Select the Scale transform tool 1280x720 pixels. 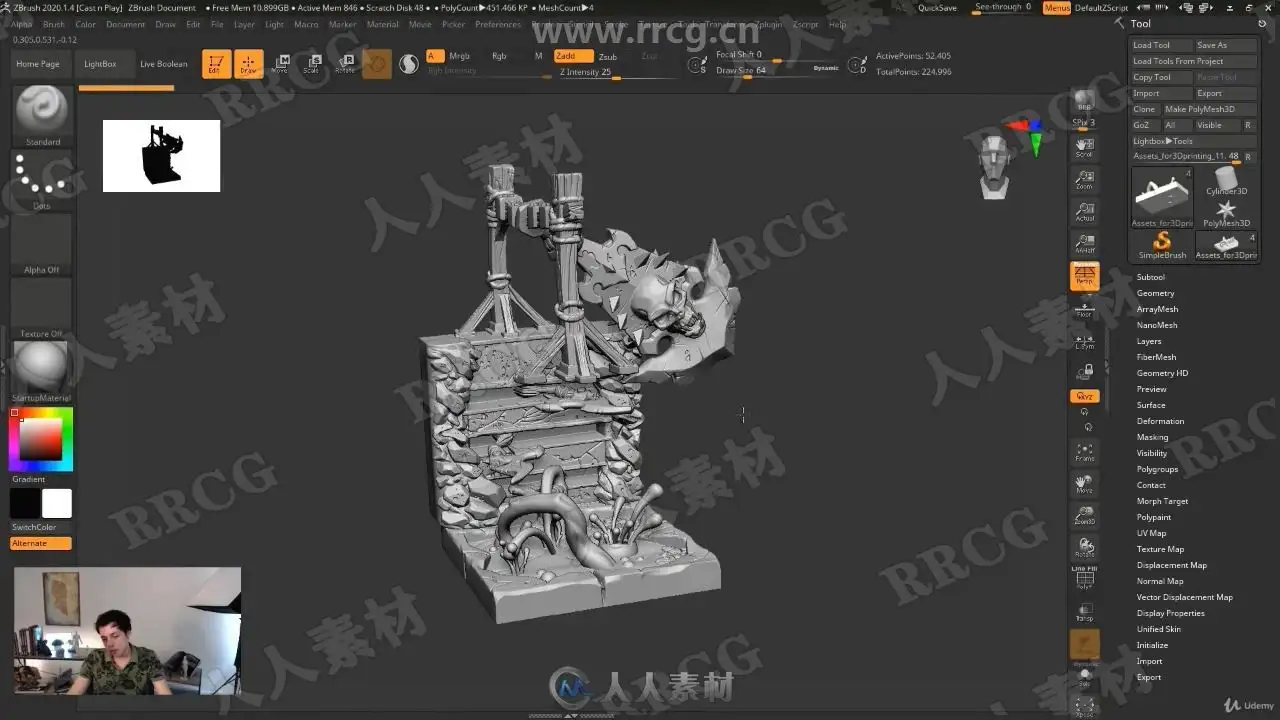click(x=312, y=64)
